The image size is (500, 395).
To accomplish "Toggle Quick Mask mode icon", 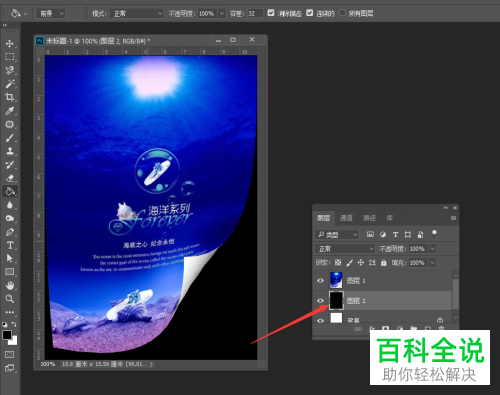I will coord(10,354).
